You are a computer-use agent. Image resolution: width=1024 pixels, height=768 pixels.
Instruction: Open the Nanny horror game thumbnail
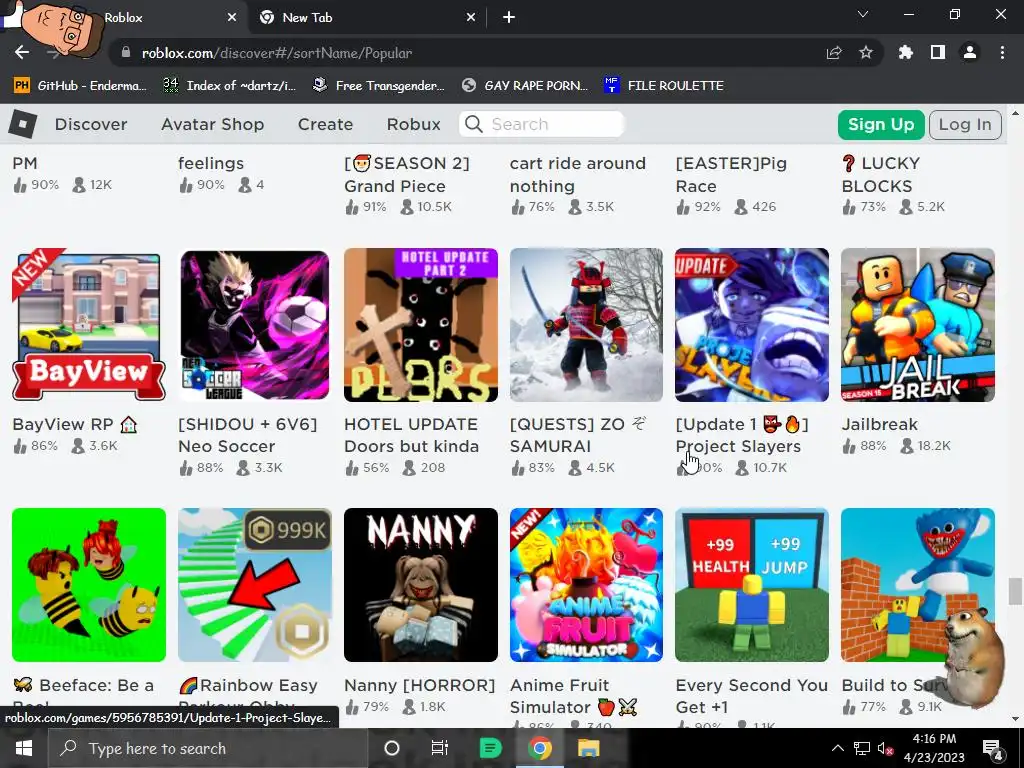pyautogui.click(x=421, y=585)
